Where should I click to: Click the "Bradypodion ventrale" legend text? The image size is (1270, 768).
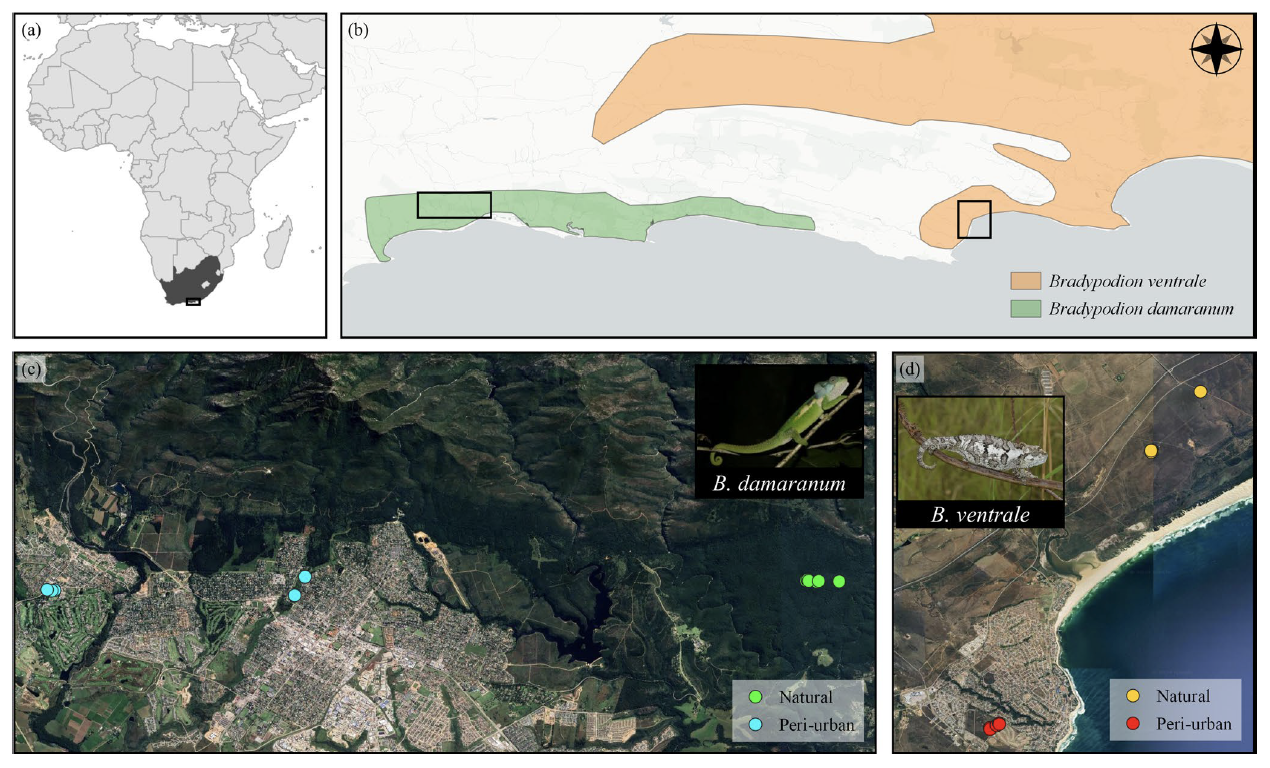coord(1122,280)
